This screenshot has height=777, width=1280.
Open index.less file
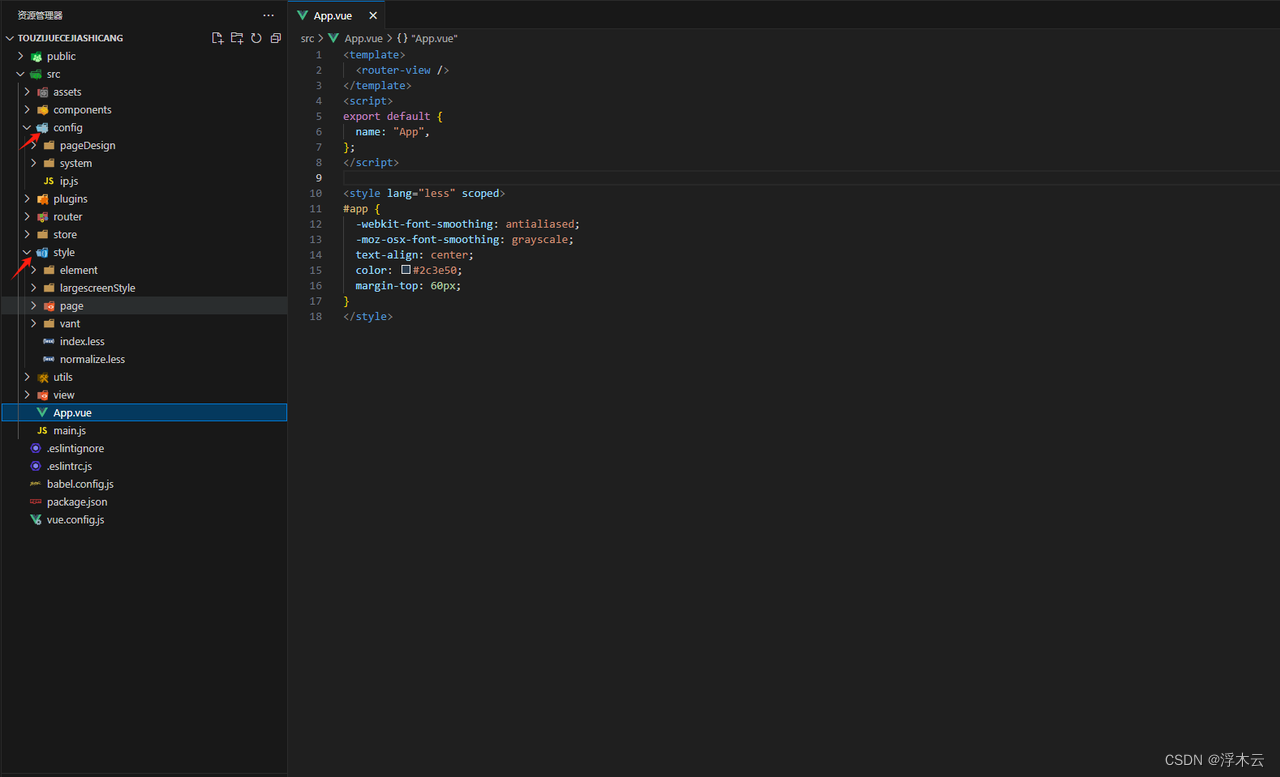coord(82,341)
